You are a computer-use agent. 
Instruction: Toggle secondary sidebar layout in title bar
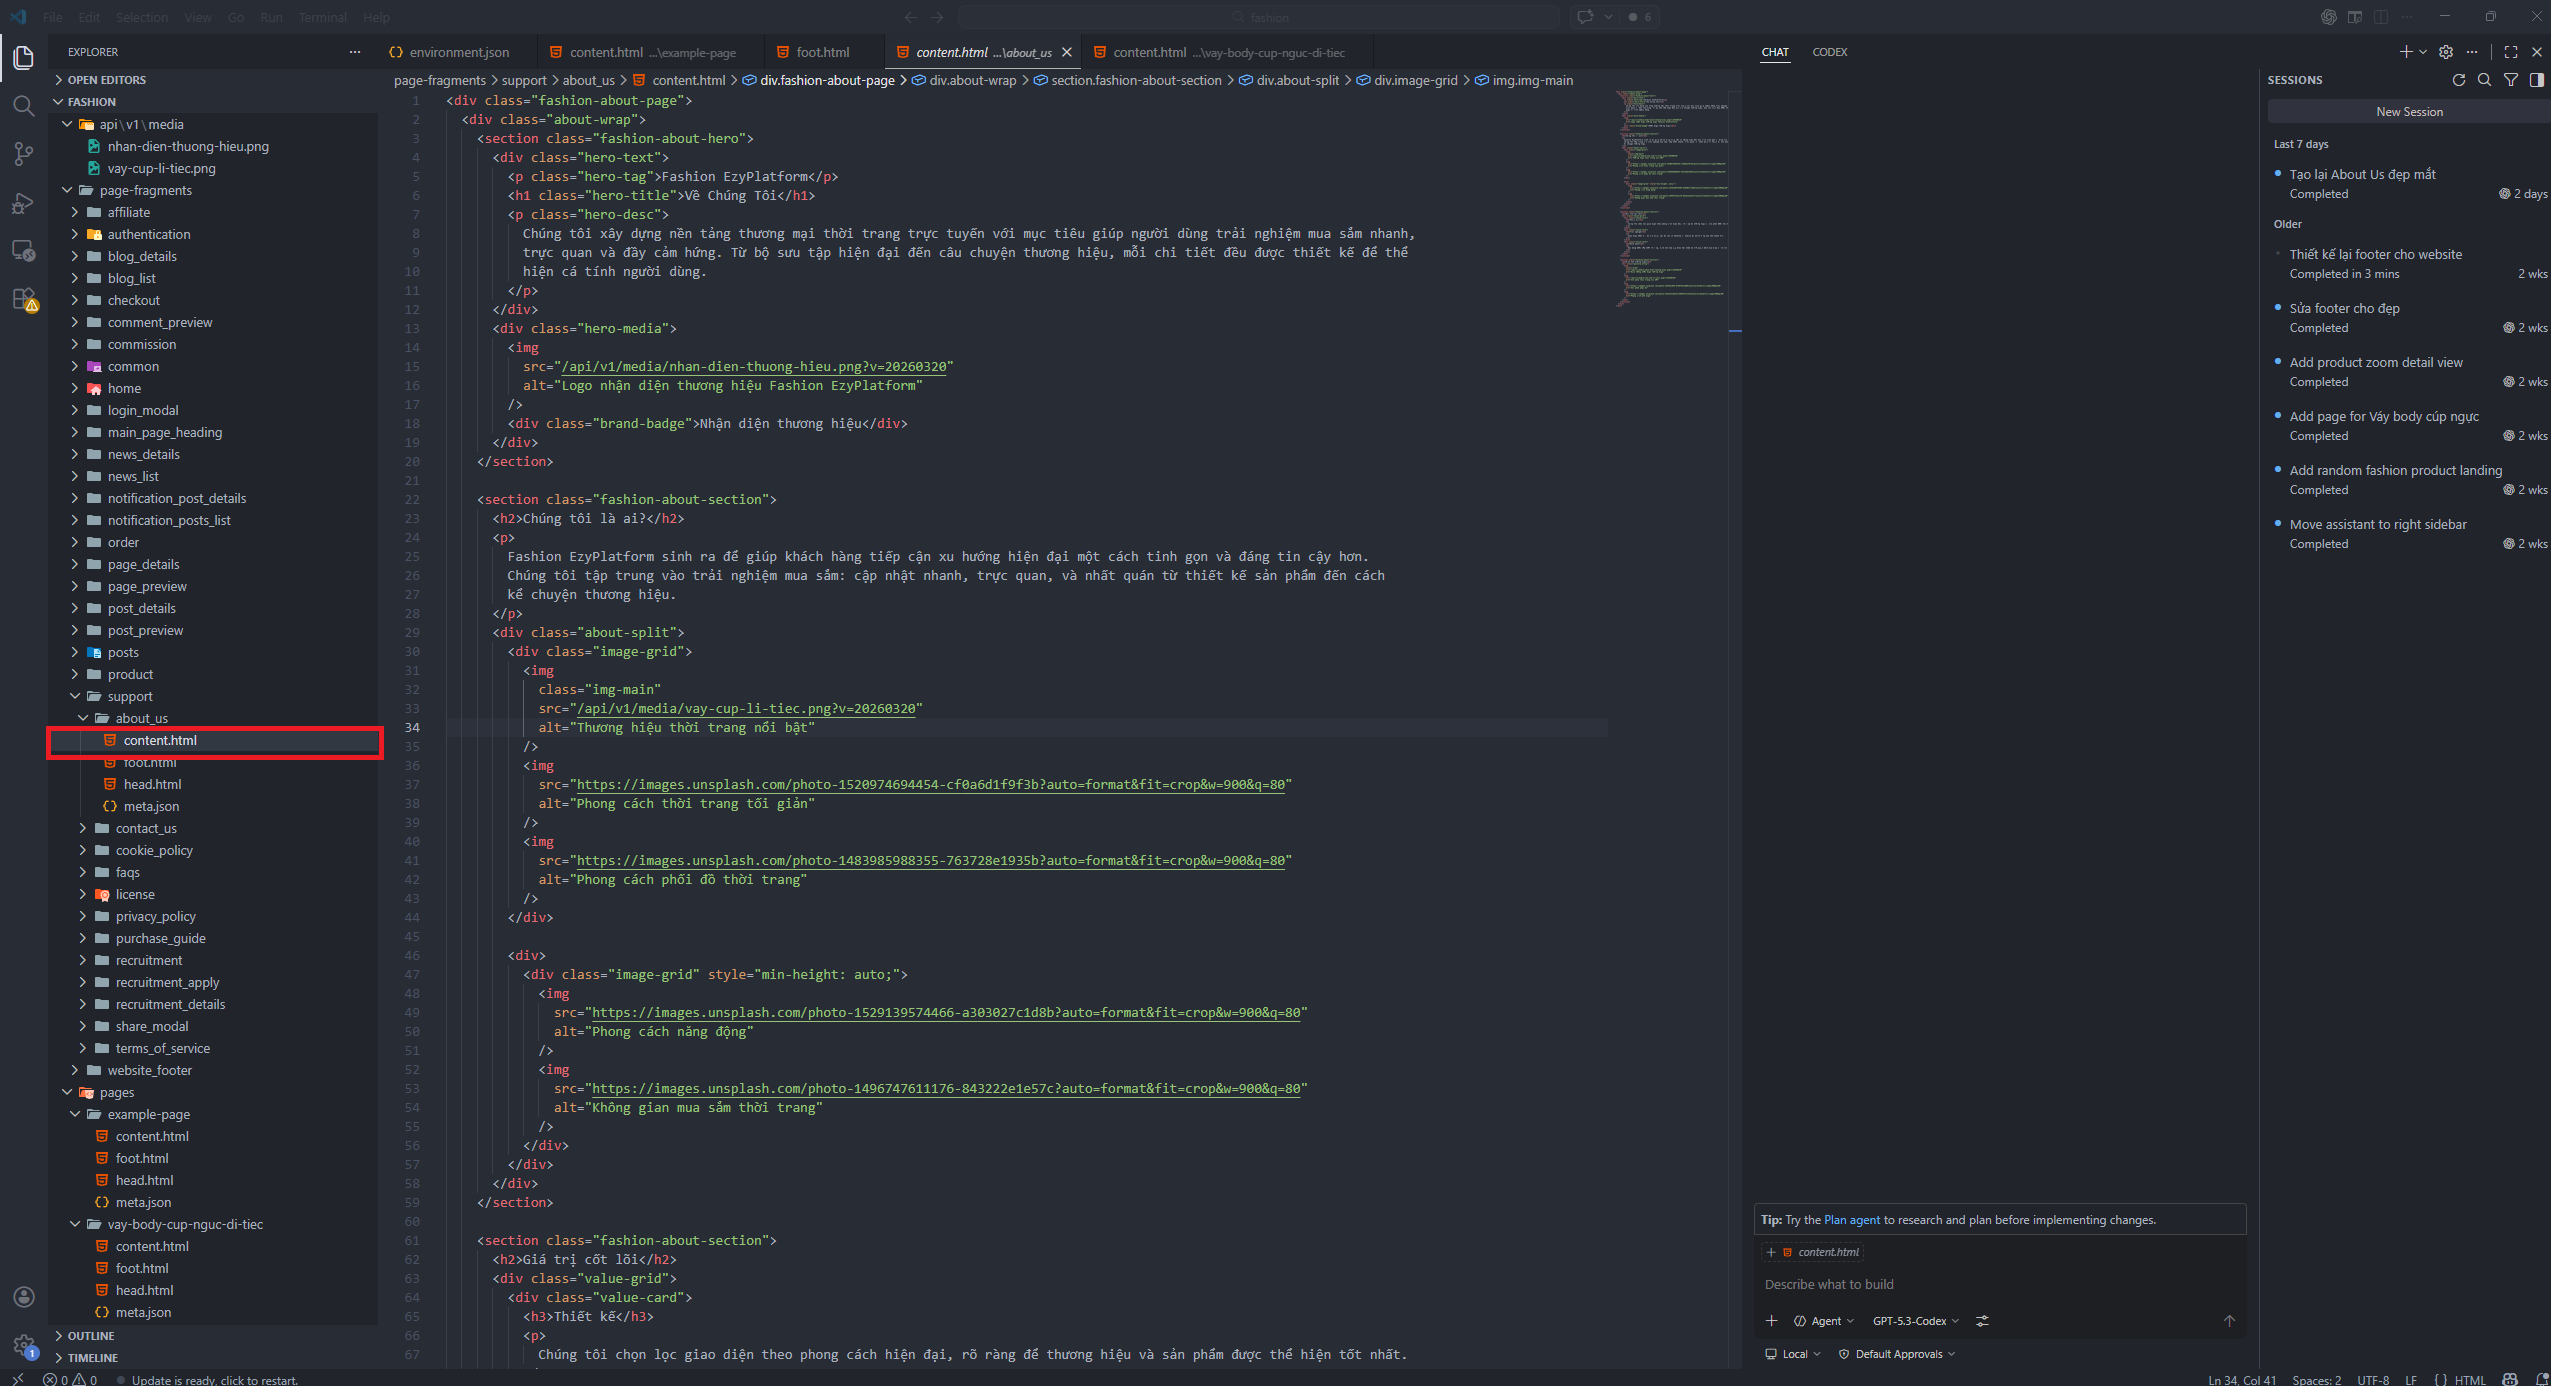[2381, 17]
